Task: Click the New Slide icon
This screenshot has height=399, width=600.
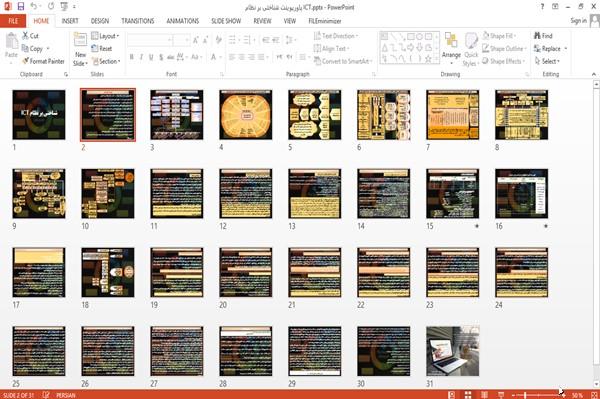Action: [80, 49]
